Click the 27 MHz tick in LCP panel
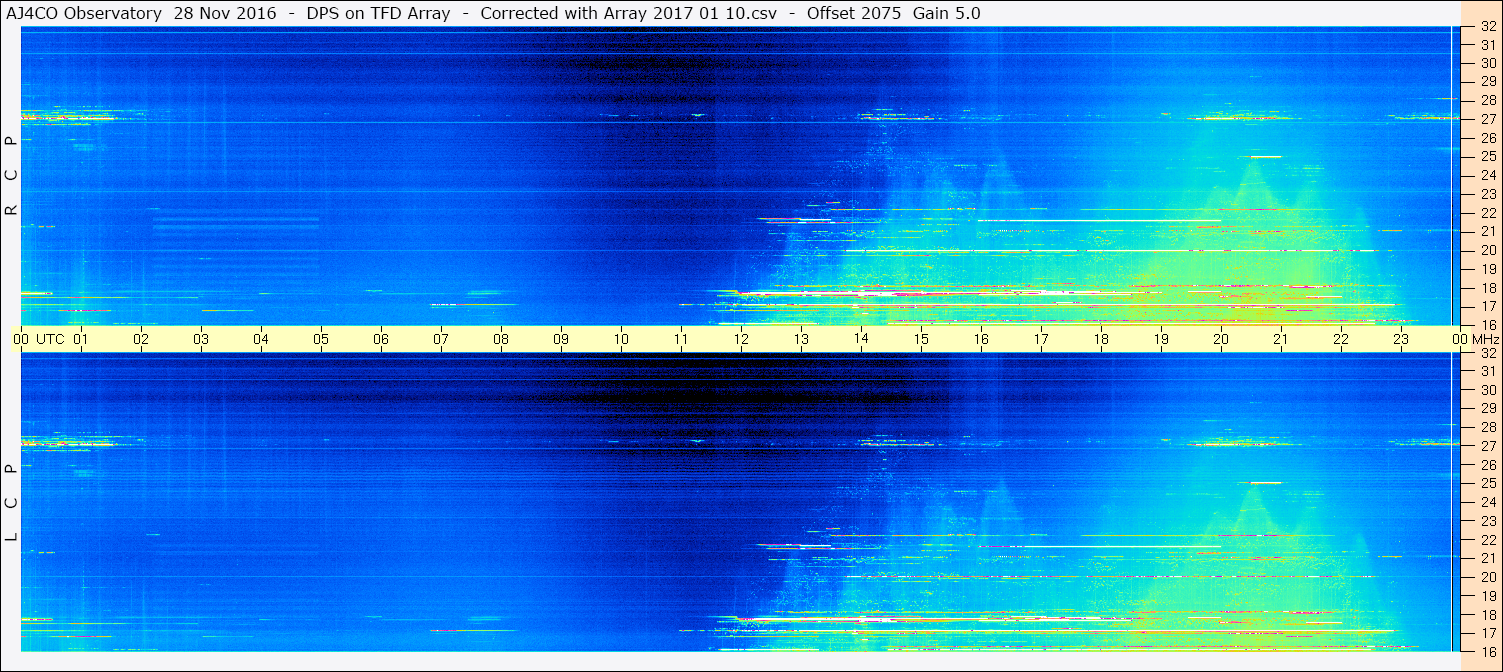 coord(1488,446)
